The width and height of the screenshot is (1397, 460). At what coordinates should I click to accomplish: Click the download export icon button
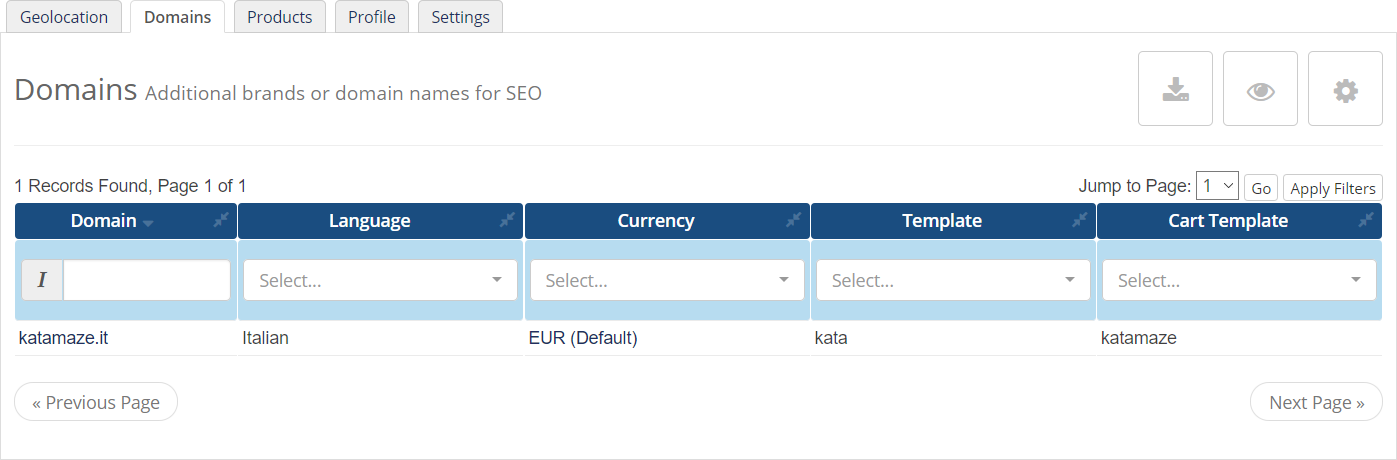point(1175,89)
